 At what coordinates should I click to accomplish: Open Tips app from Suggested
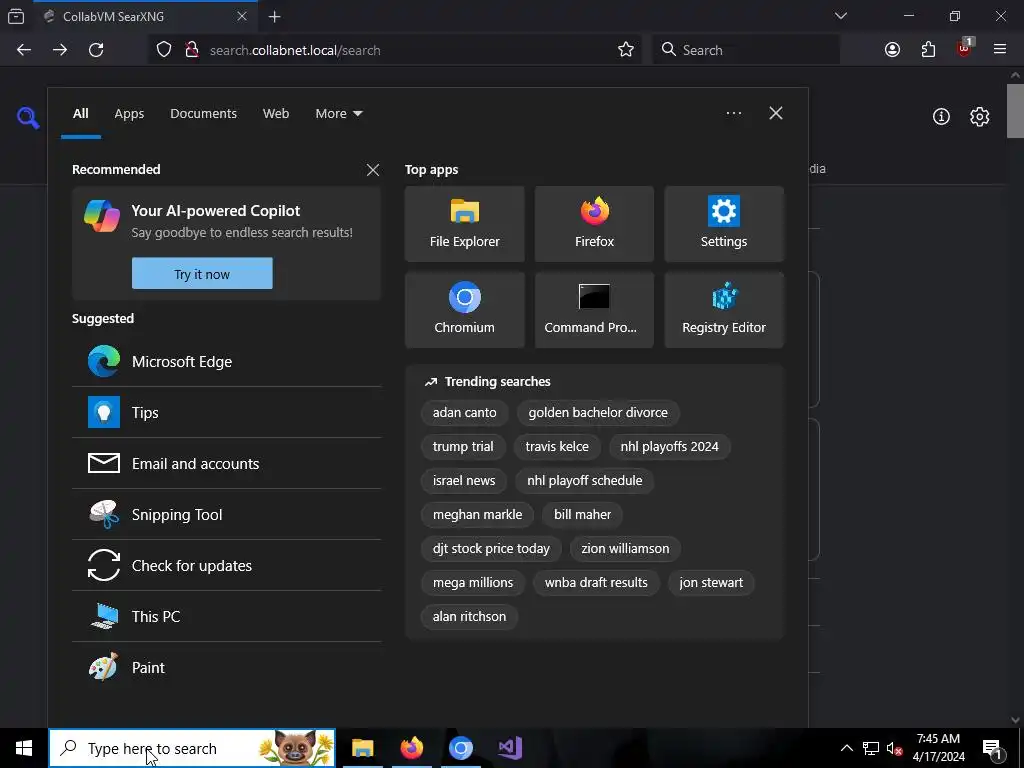coord(227,412)
